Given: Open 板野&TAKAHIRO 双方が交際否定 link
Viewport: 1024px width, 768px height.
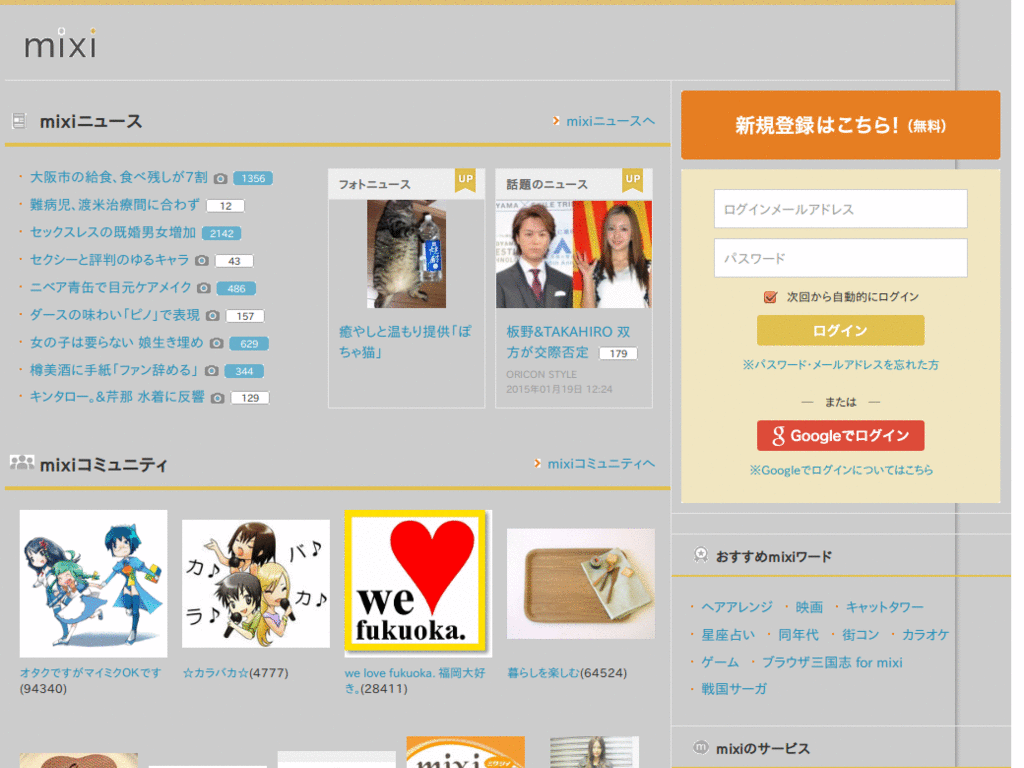Looking at the screenshot, I should [568, 342].
